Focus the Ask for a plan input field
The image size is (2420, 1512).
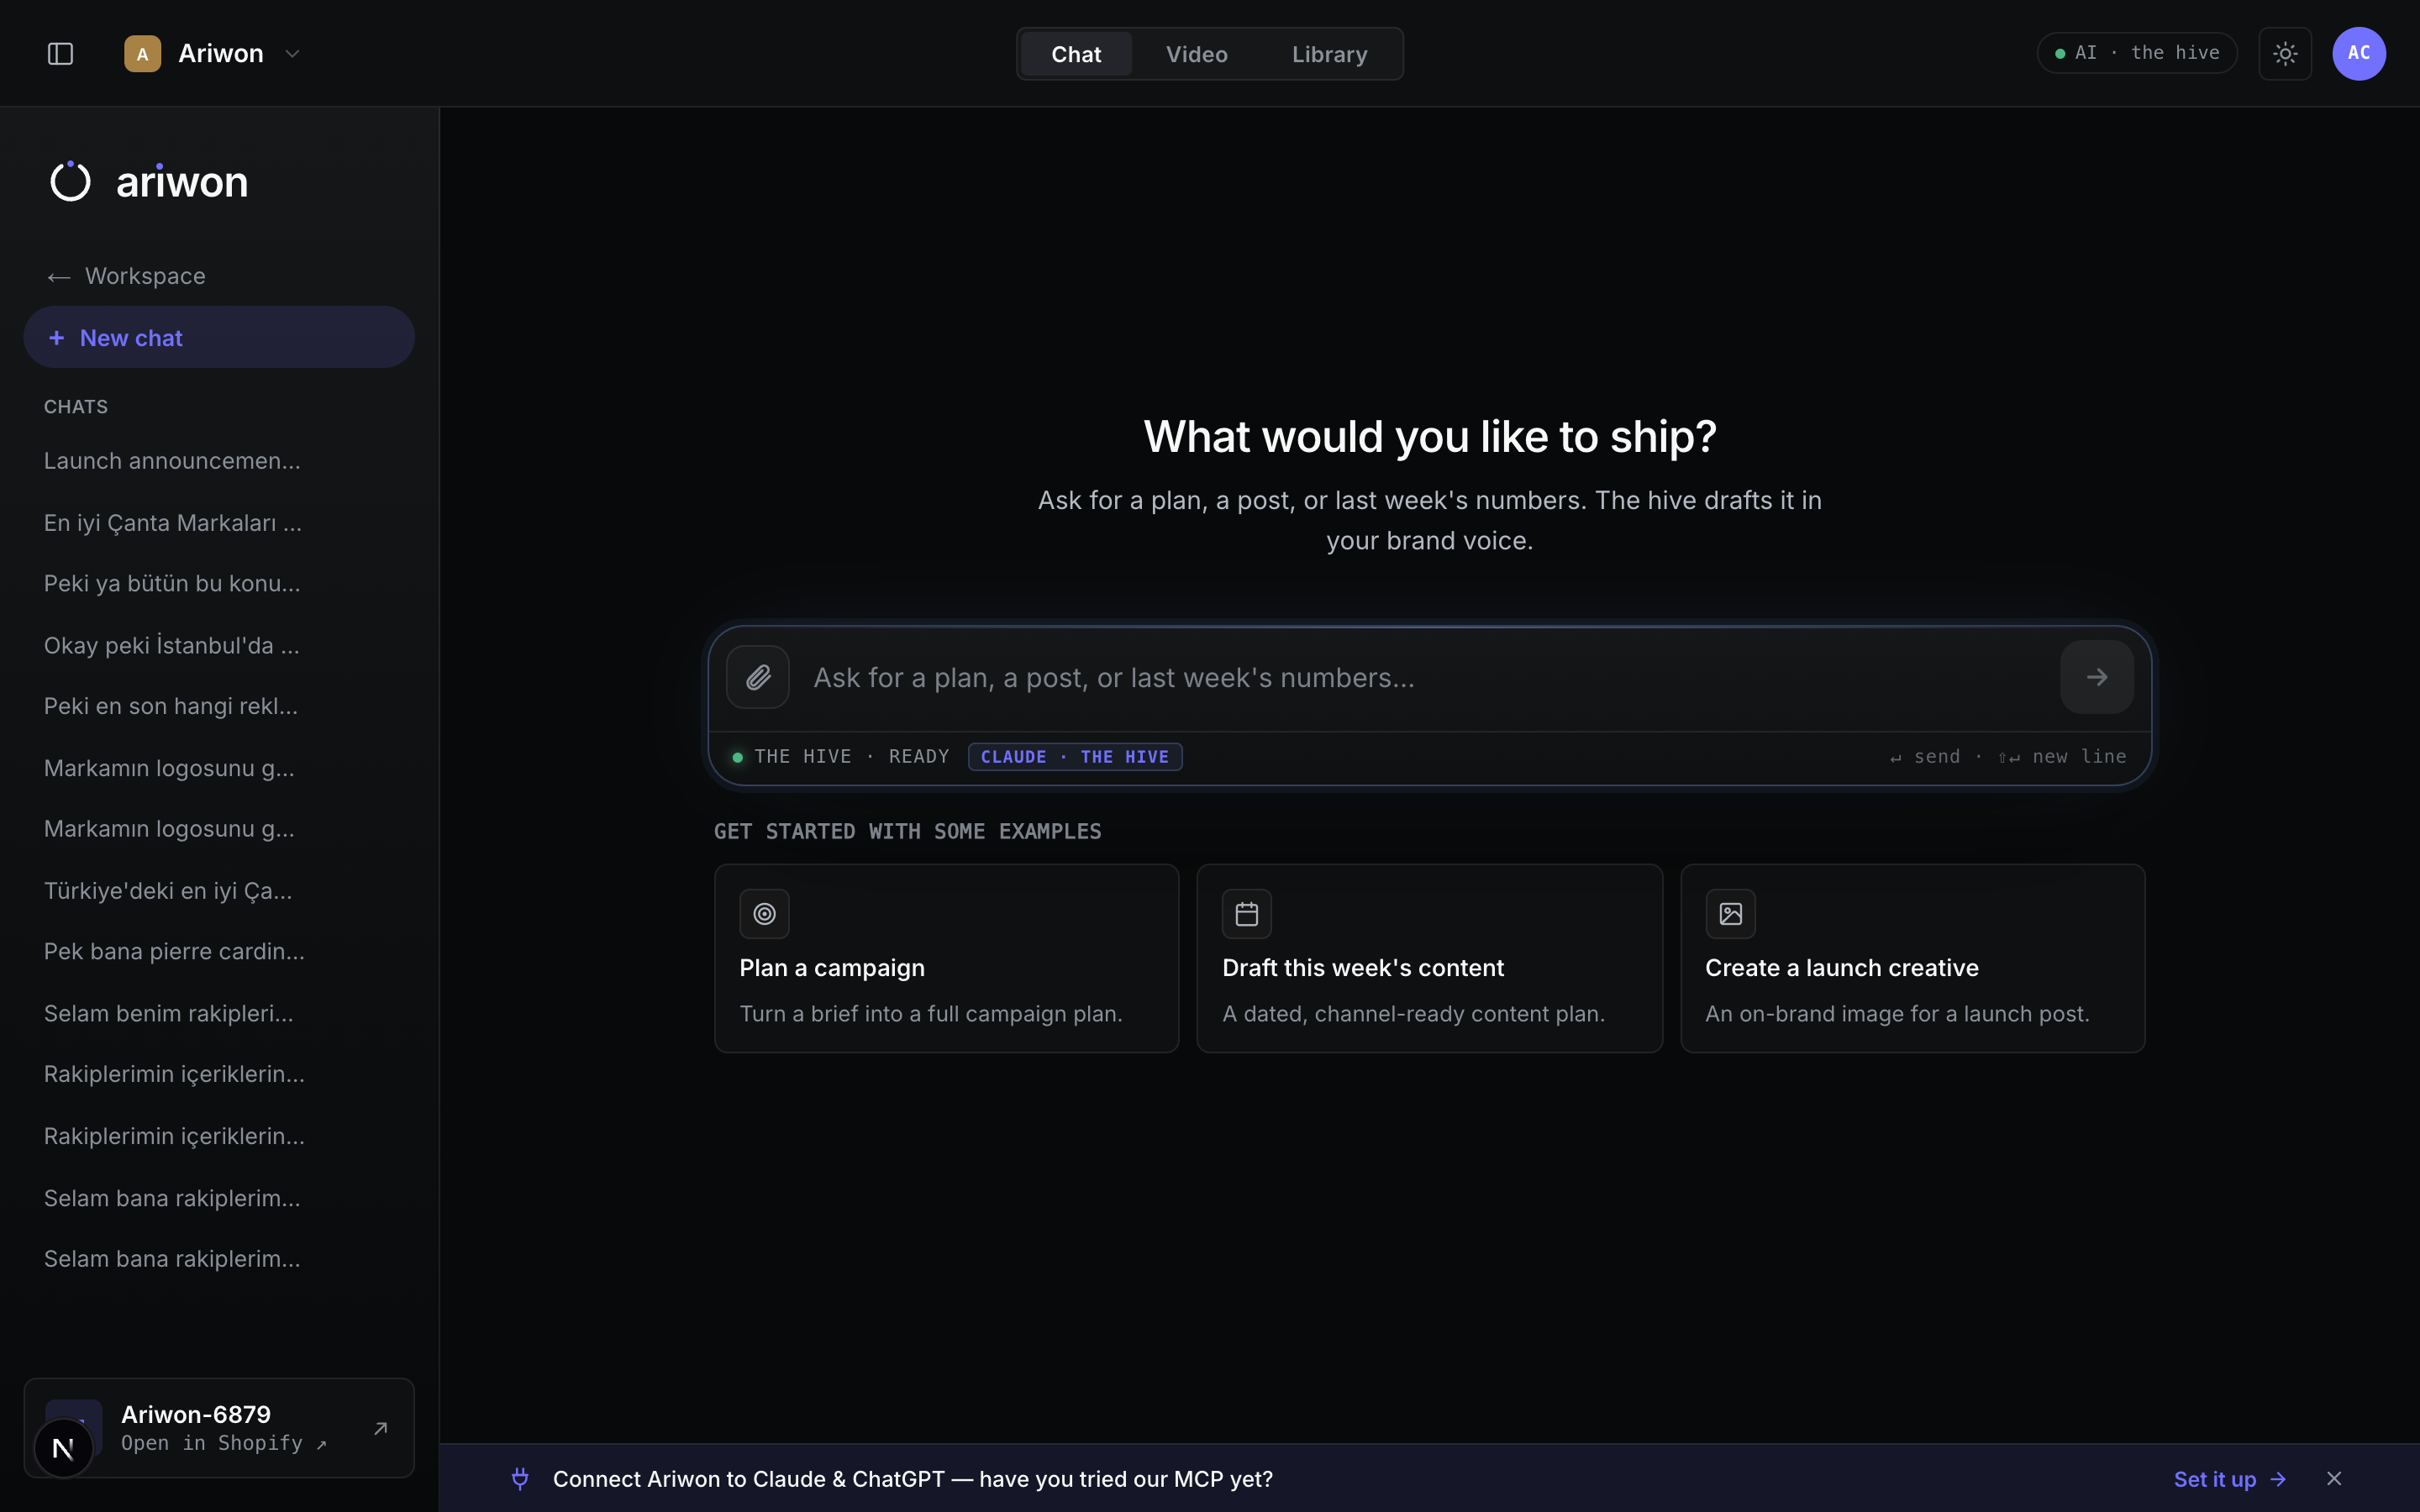tap(1425, 678)
